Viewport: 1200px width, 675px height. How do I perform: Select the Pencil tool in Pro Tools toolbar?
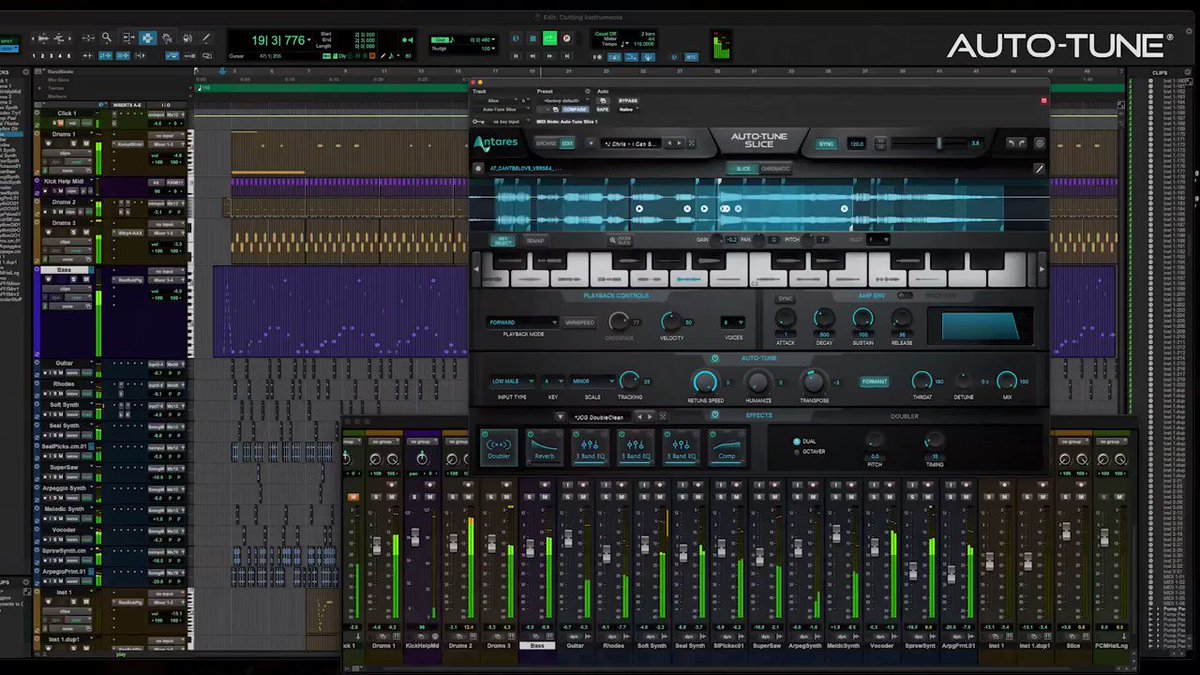(206, 37)
